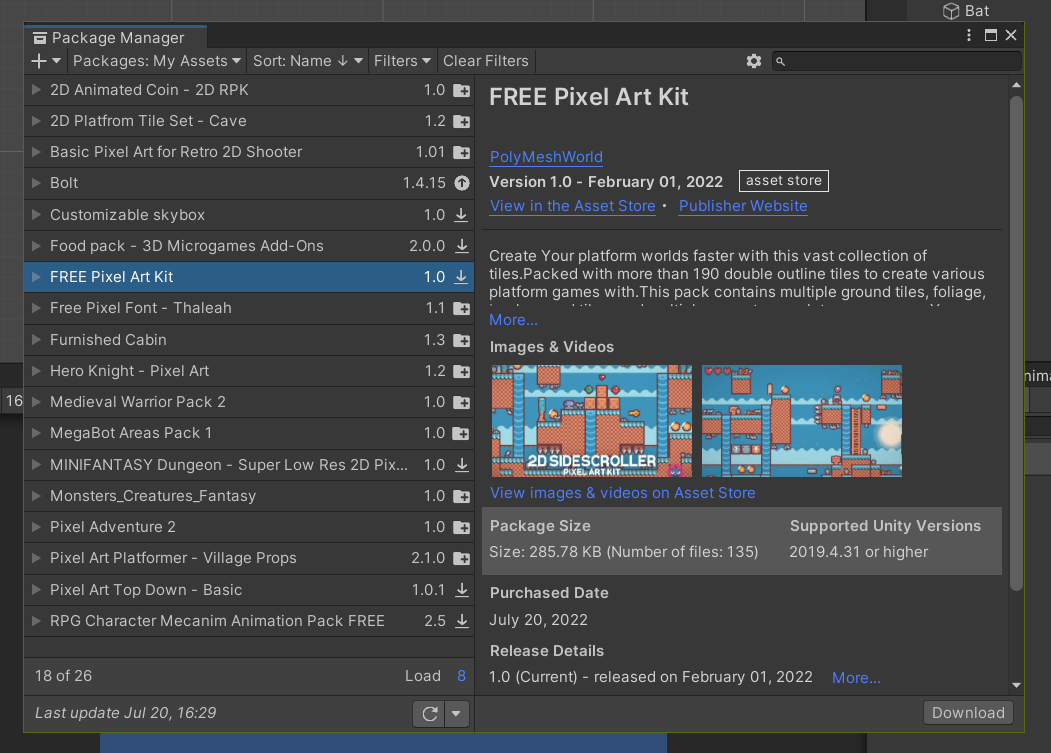The width and height of the screenshot is (1051, 753).
Task: Expand the Furnished Cabin row arrow
Action: [x=36, y=339]
